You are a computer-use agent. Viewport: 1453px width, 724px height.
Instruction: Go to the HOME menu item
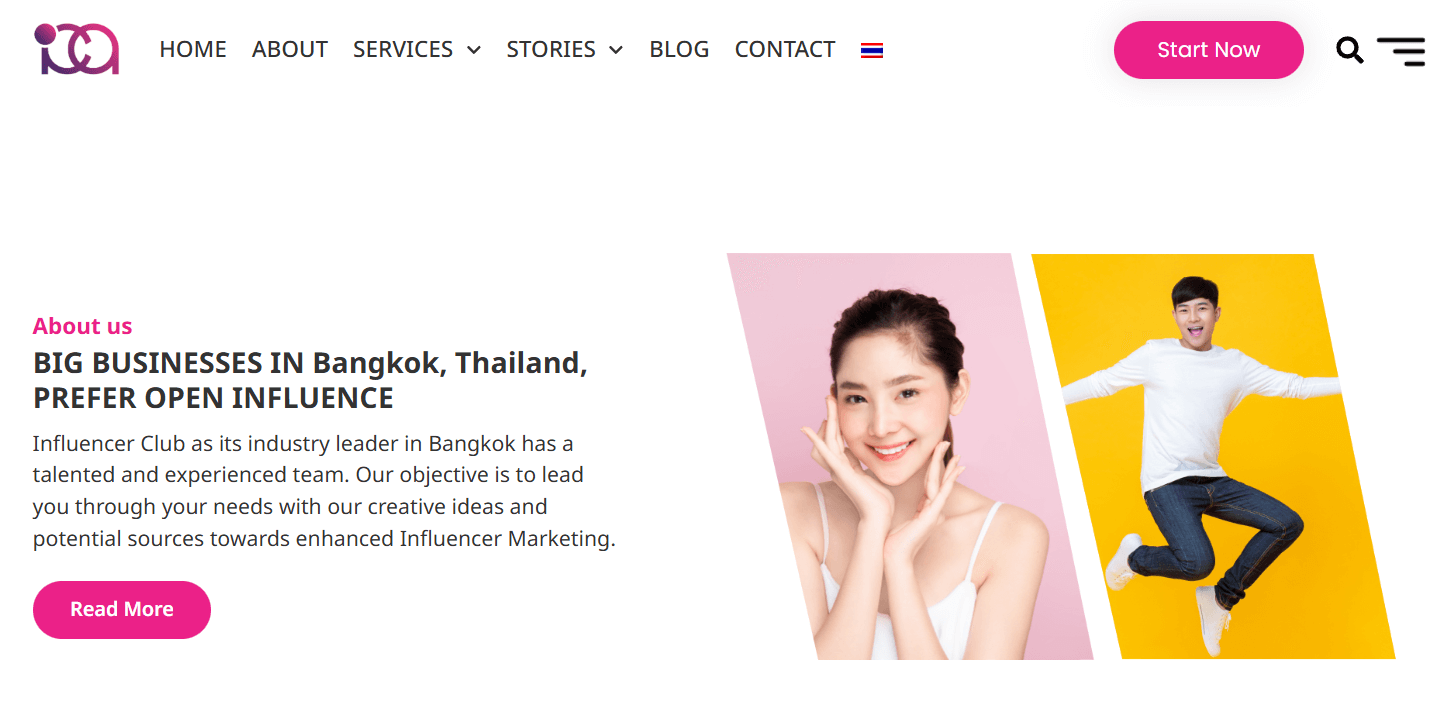coord(193,49)
